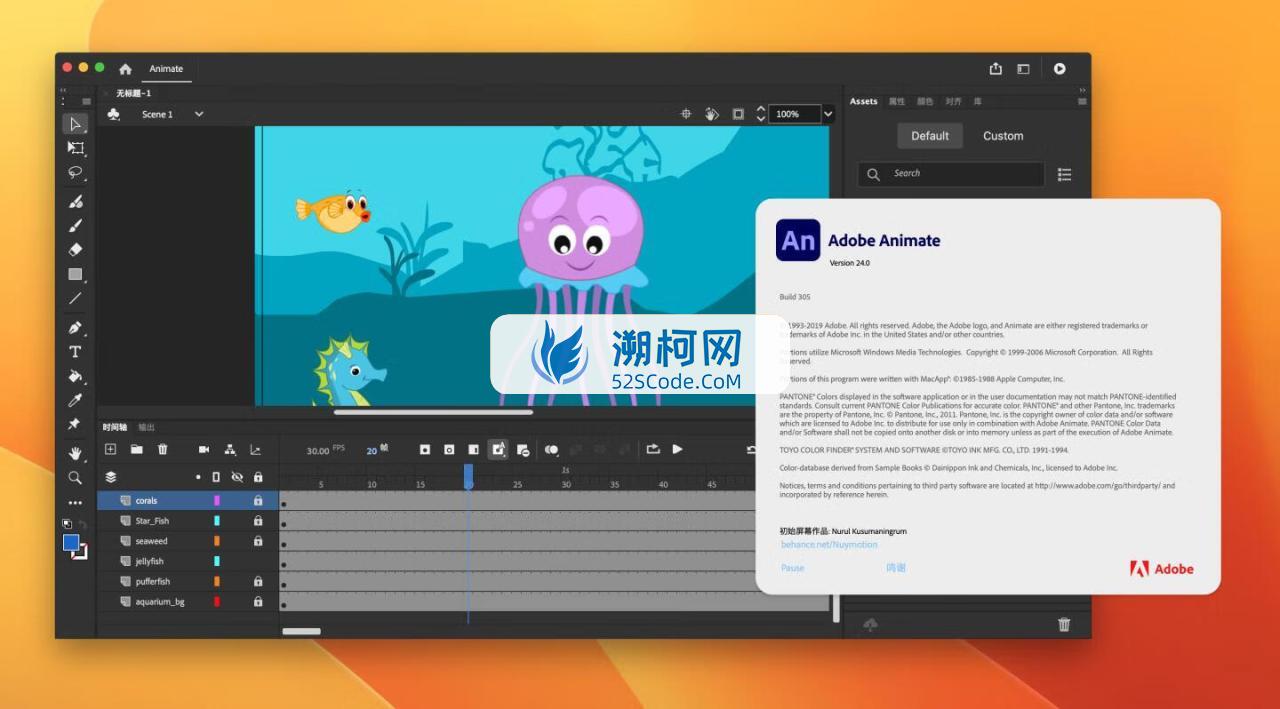The image size is (1280, 709).
Task: Select the Zoom magnifier tool
Action: (75, 478)
